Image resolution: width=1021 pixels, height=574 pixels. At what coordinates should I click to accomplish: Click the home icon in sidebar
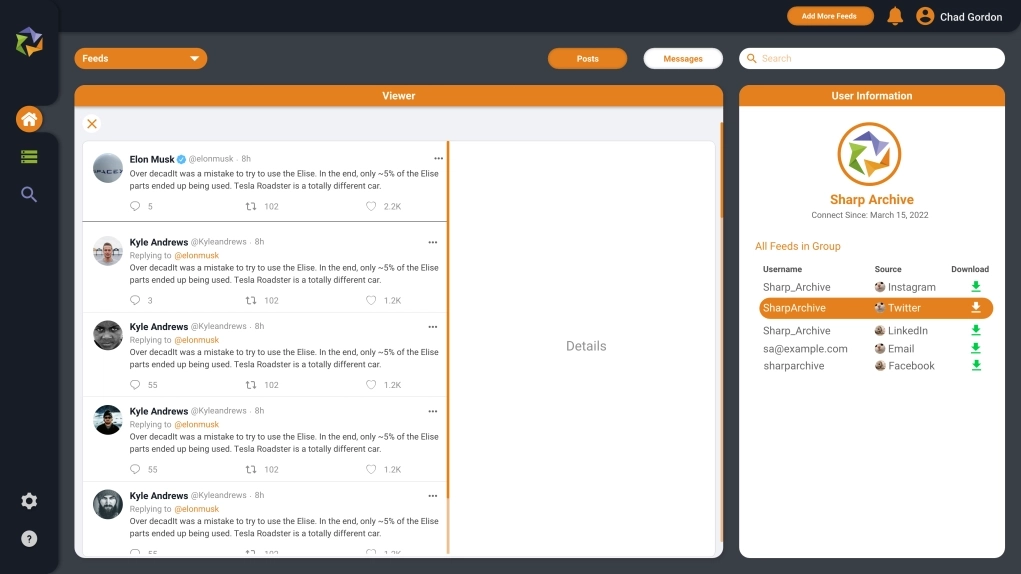tap(29, 120)
